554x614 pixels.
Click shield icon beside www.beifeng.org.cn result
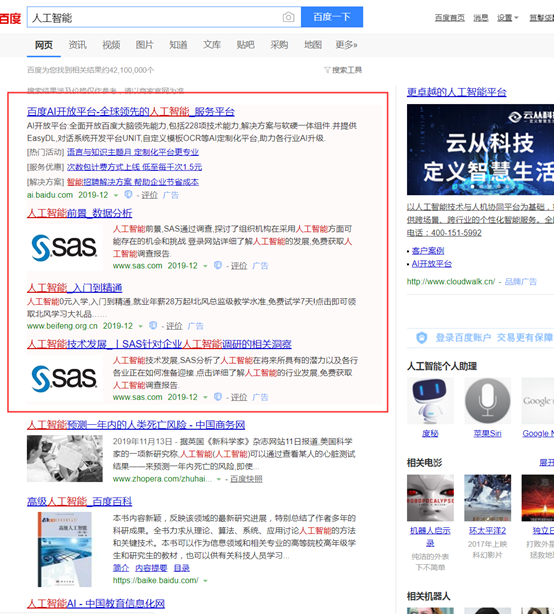153,326
